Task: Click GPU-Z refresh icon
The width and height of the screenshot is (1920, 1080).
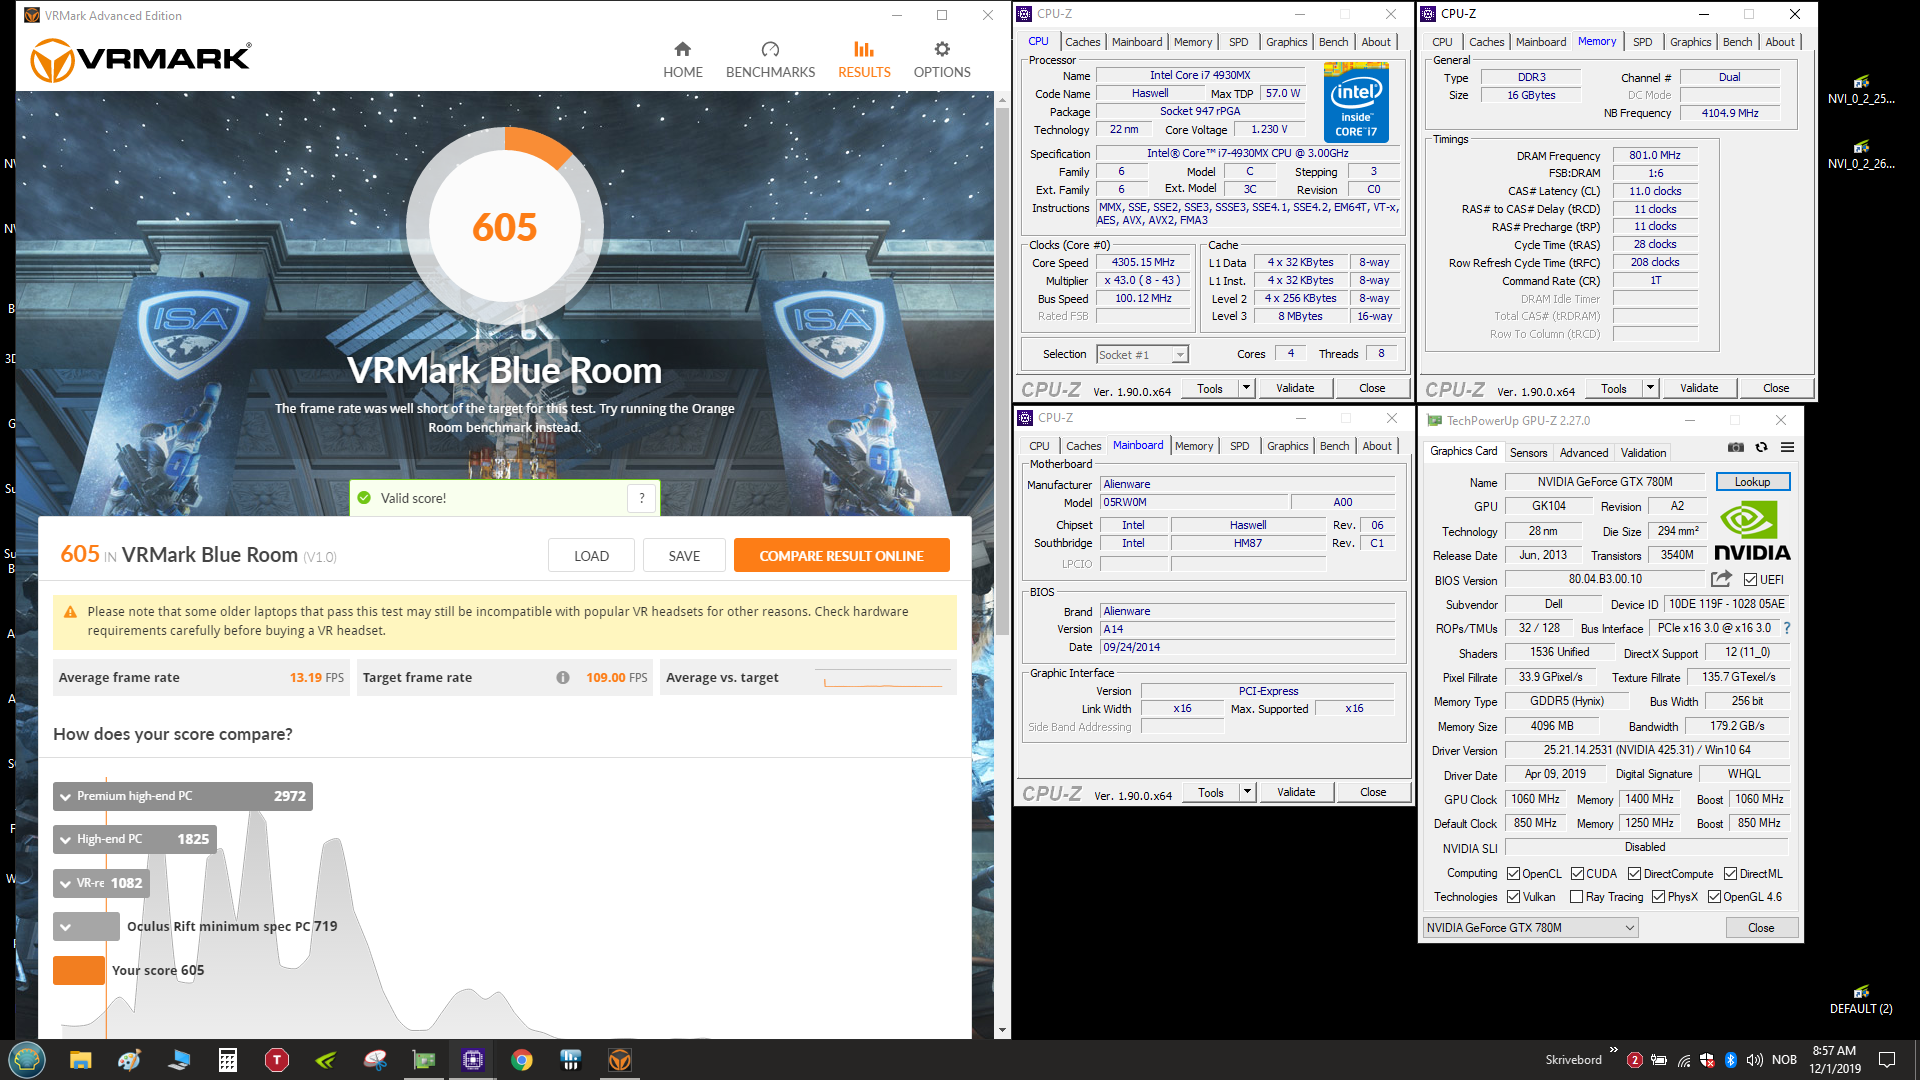Action: (1761, 448)
